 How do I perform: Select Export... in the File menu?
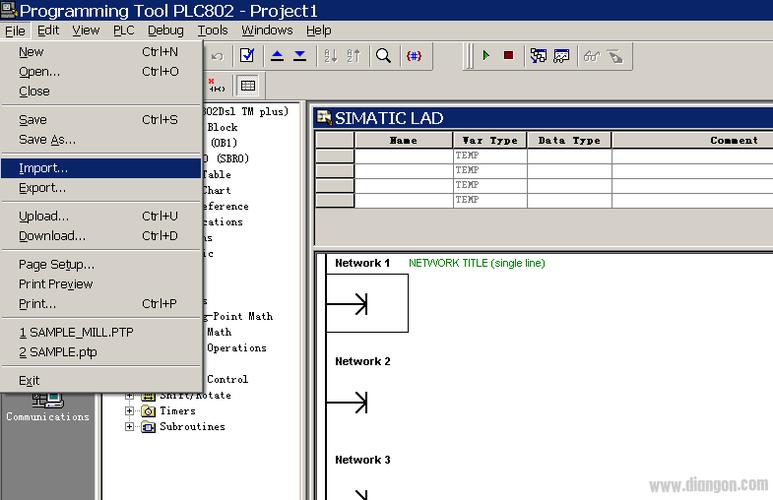101,188
